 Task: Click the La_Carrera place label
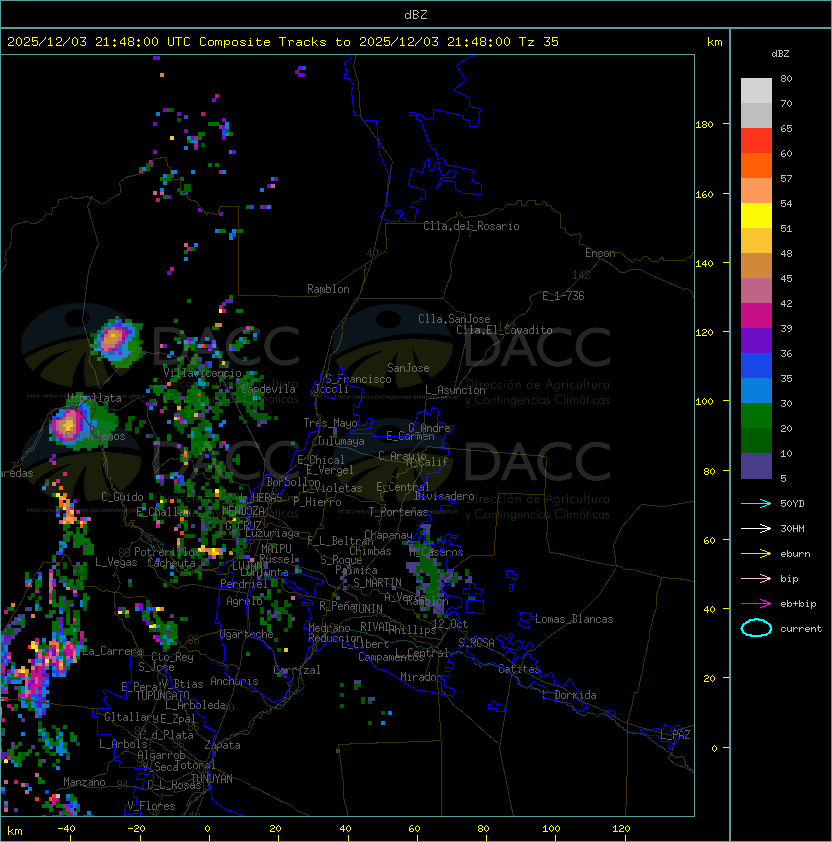pos(113,651)
